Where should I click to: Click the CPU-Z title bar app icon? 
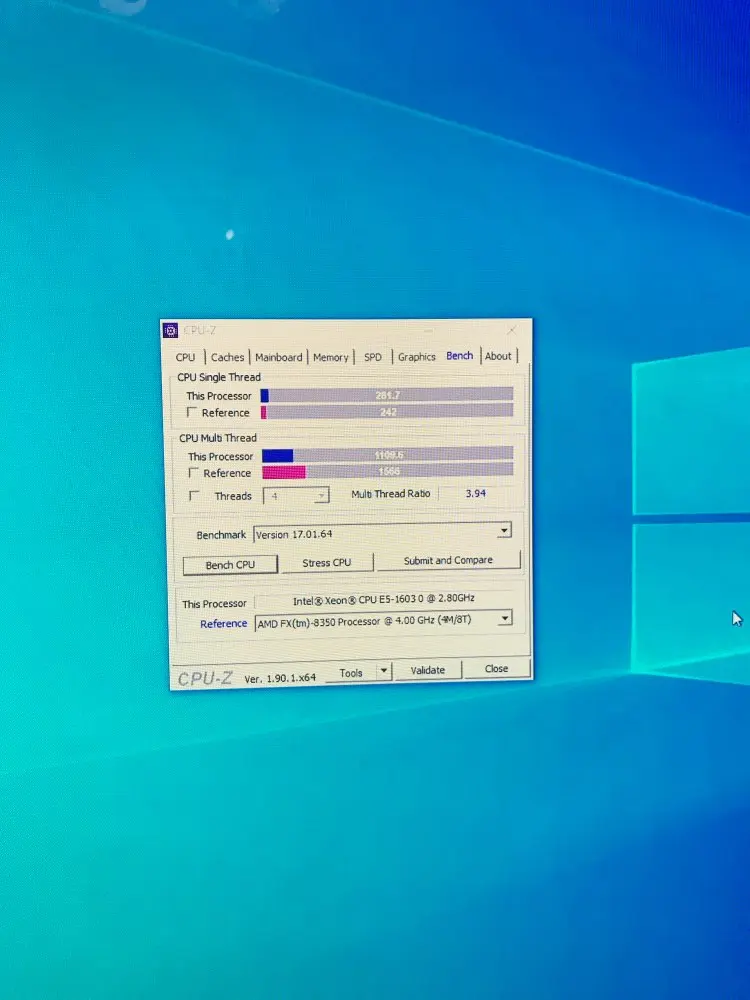(170, 331)
